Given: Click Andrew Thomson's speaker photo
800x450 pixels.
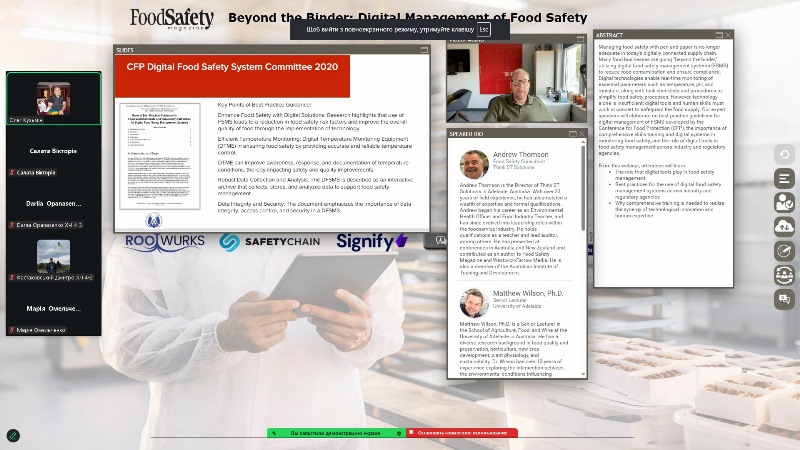Looking at the screenshot, I should (474, 164).
